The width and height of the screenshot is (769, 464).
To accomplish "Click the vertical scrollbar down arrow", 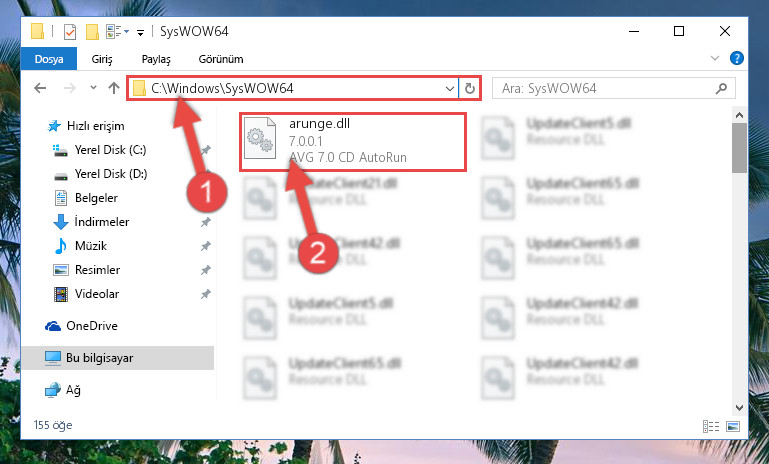I will pyautogui.click(x=739, y=408).
